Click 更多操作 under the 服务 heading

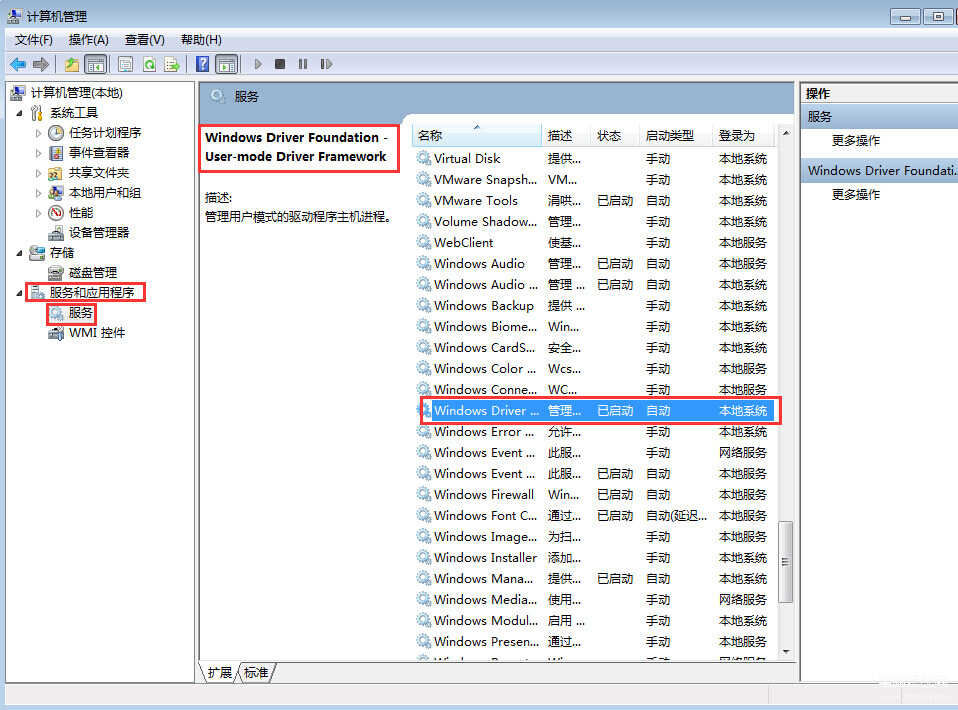pyautogui.click(x=855, y=141)
